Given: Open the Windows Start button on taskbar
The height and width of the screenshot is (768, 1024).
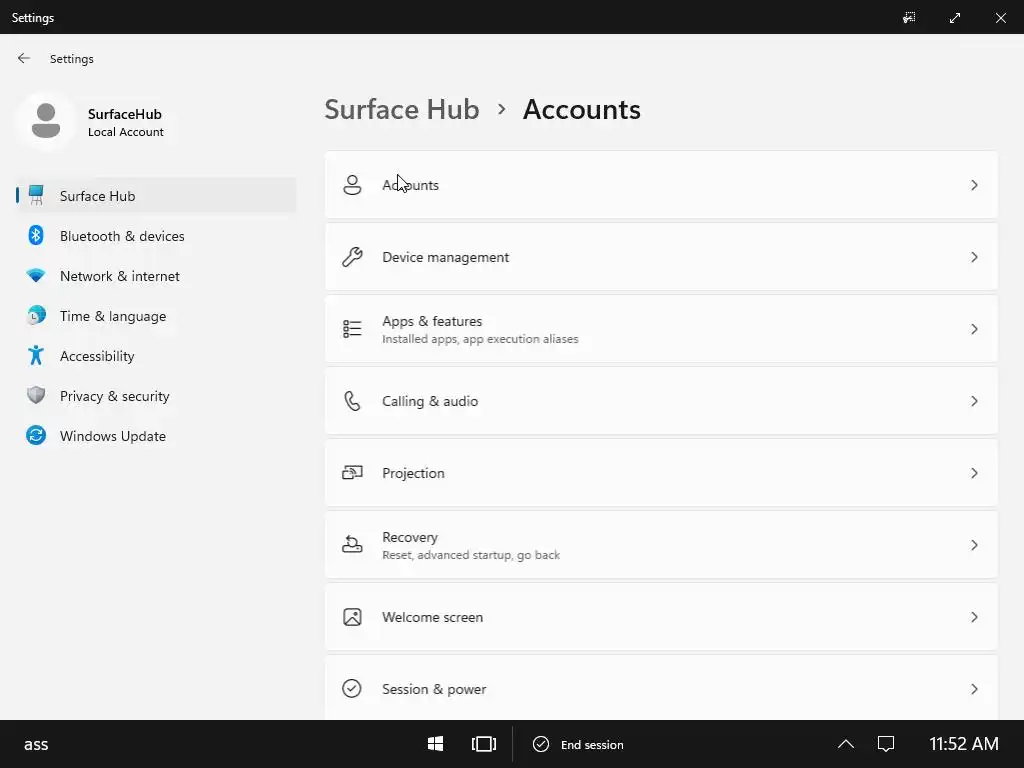Looking at the screenshot, I should (x=436, y=744).
